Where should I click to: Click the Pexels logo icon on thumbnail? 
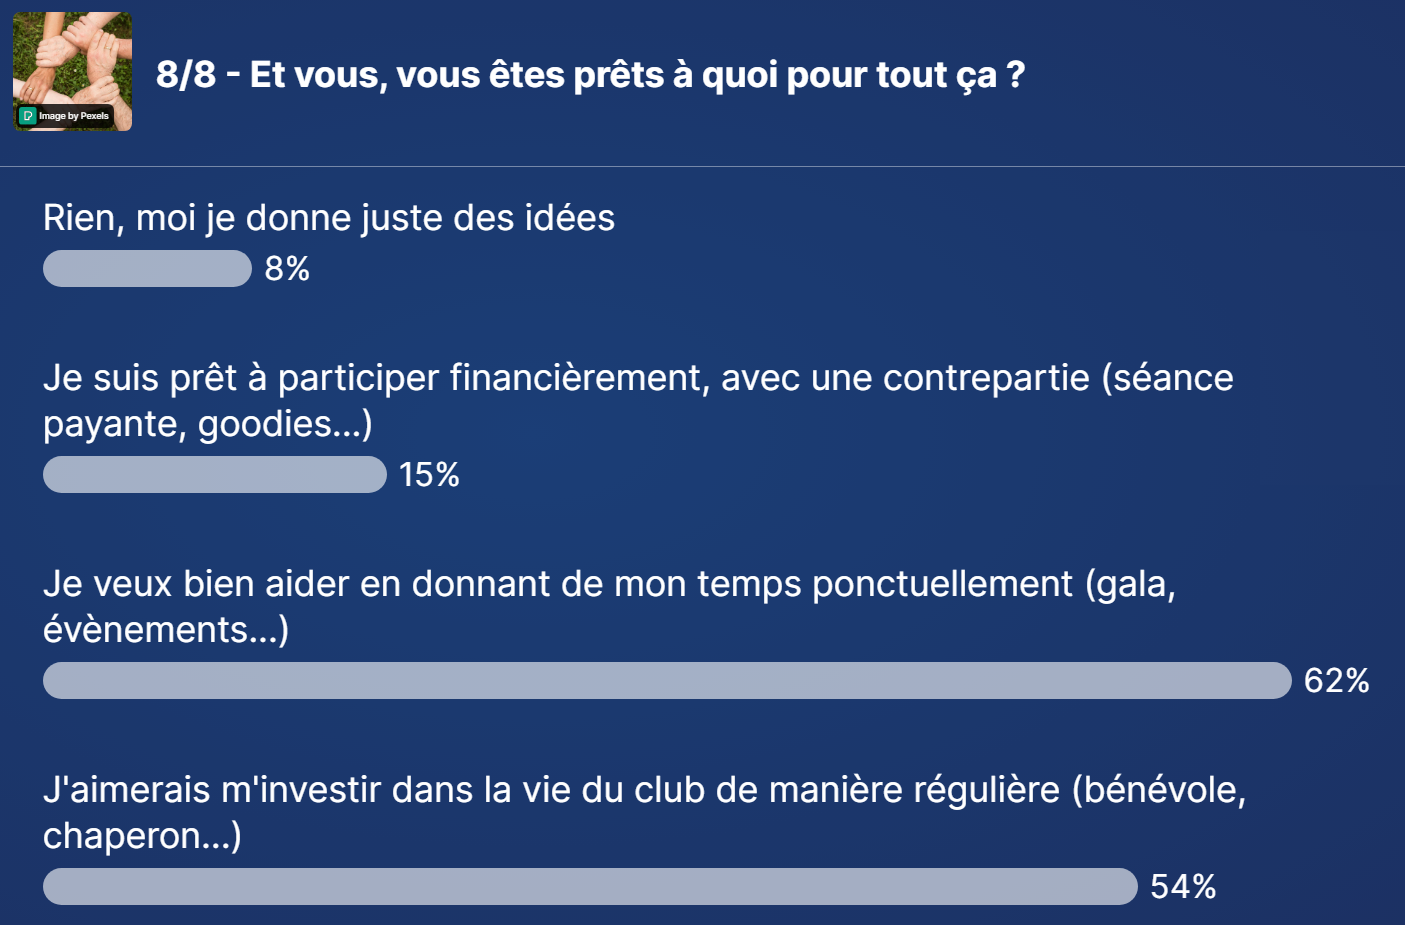coord(28,116)
